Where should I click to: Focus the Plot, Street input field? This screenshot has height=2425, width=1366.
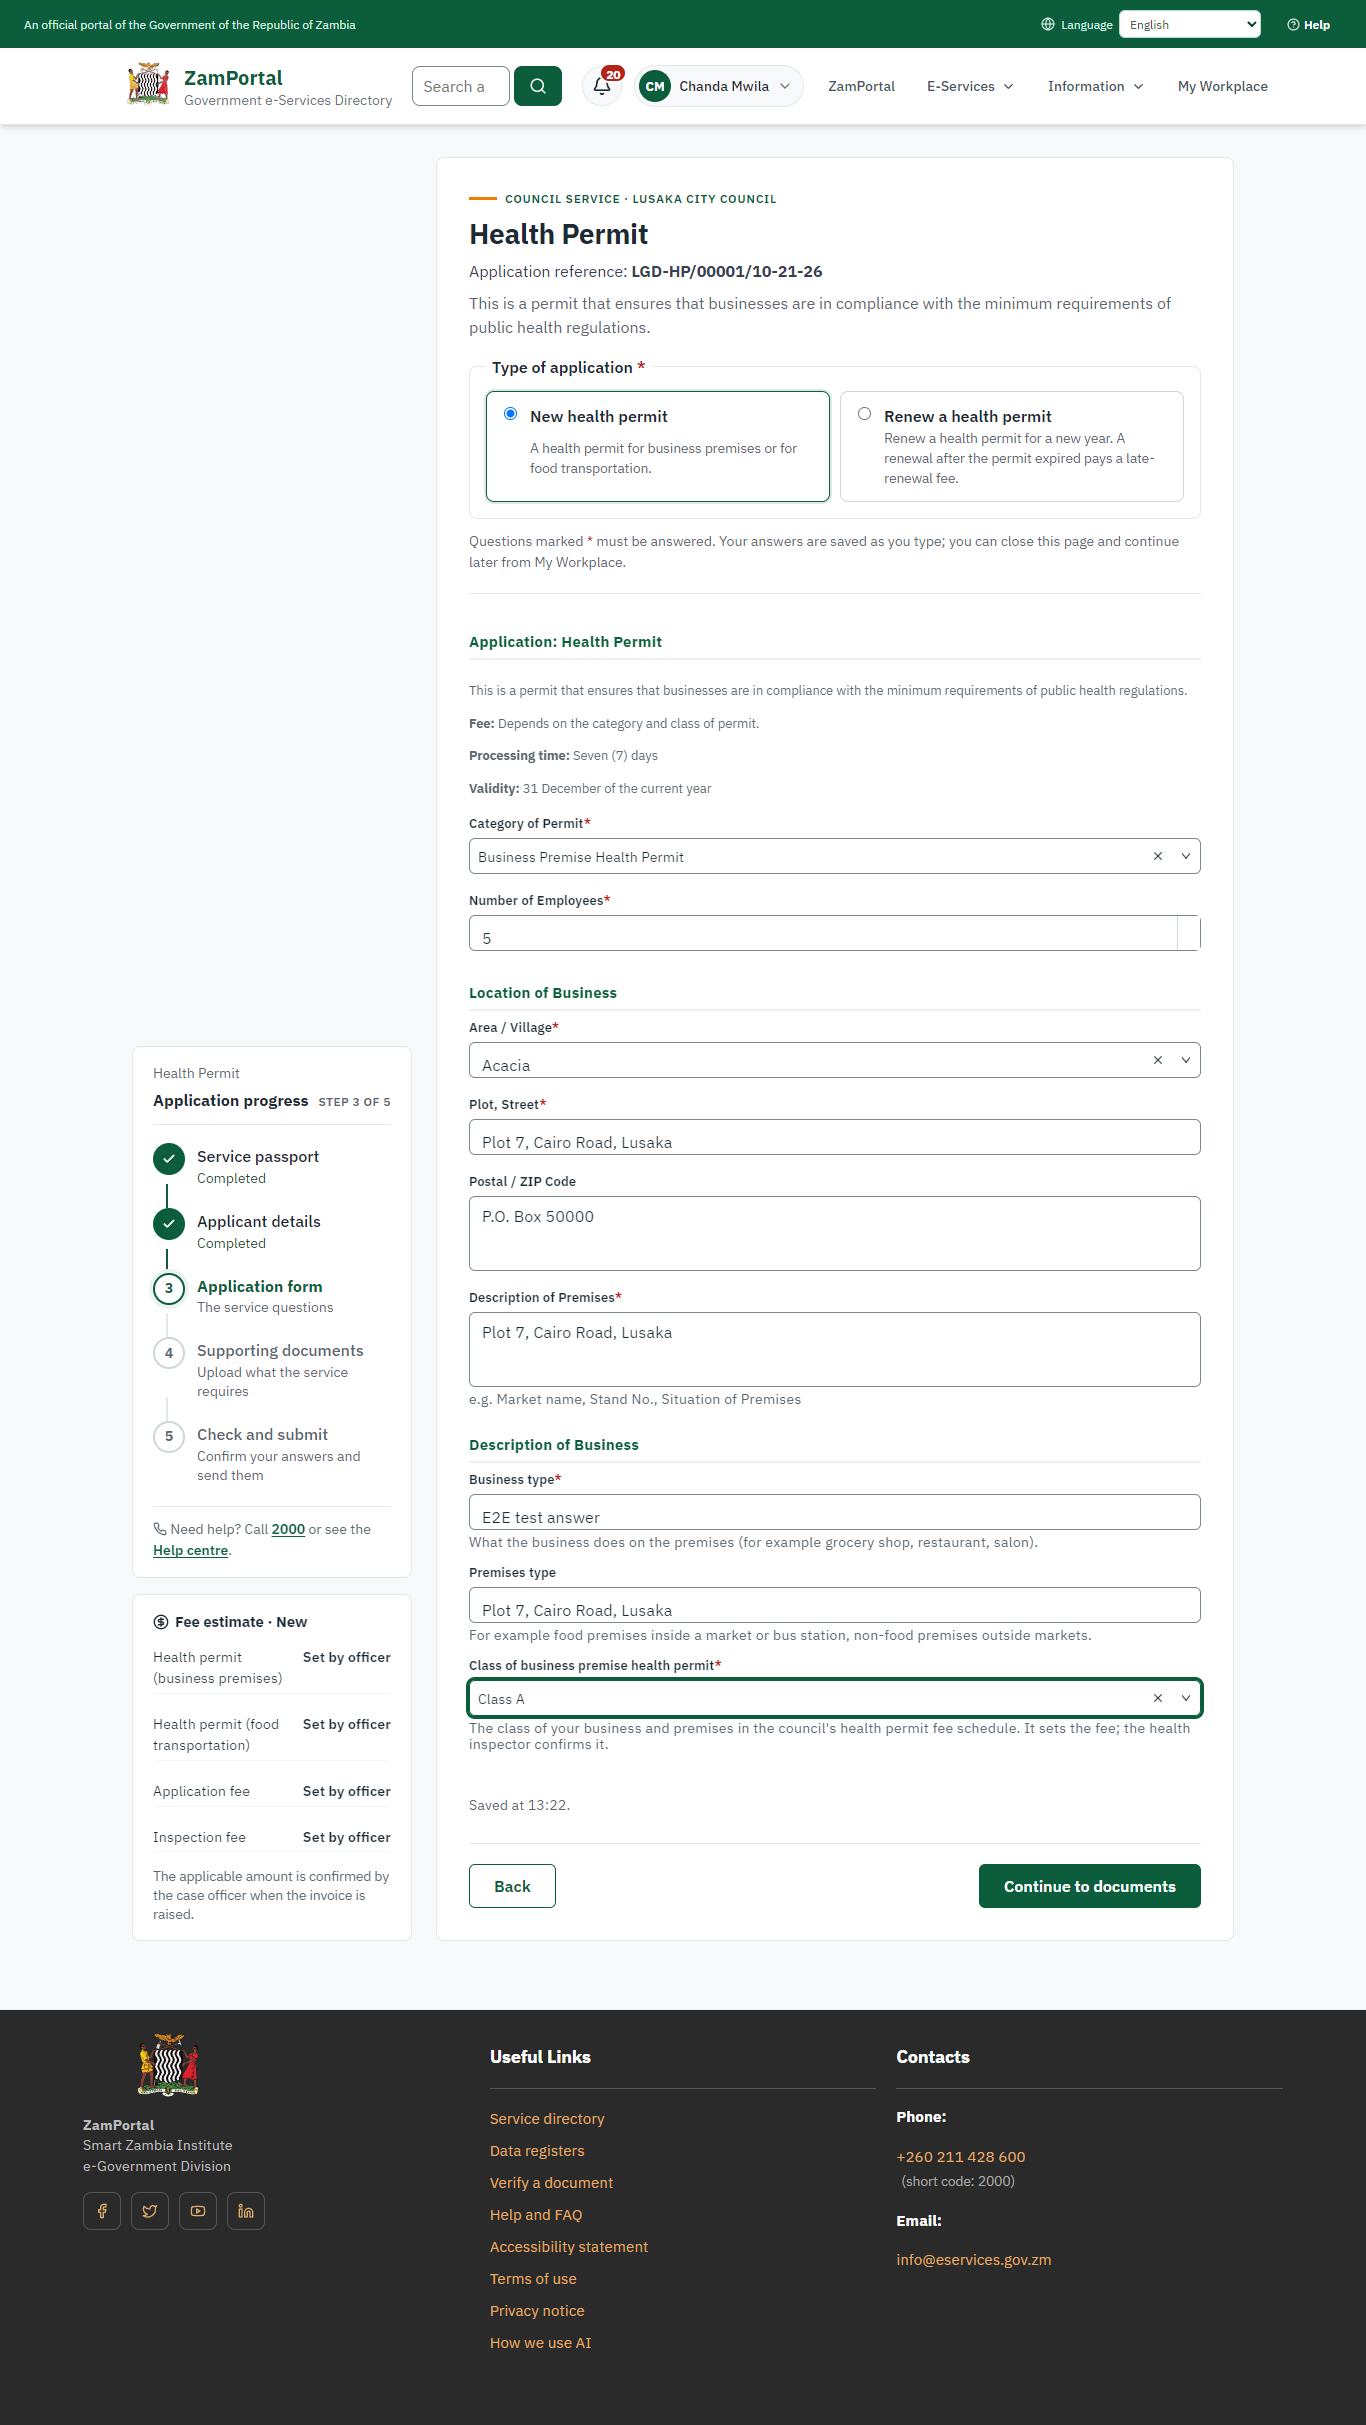click(835, 1137)
